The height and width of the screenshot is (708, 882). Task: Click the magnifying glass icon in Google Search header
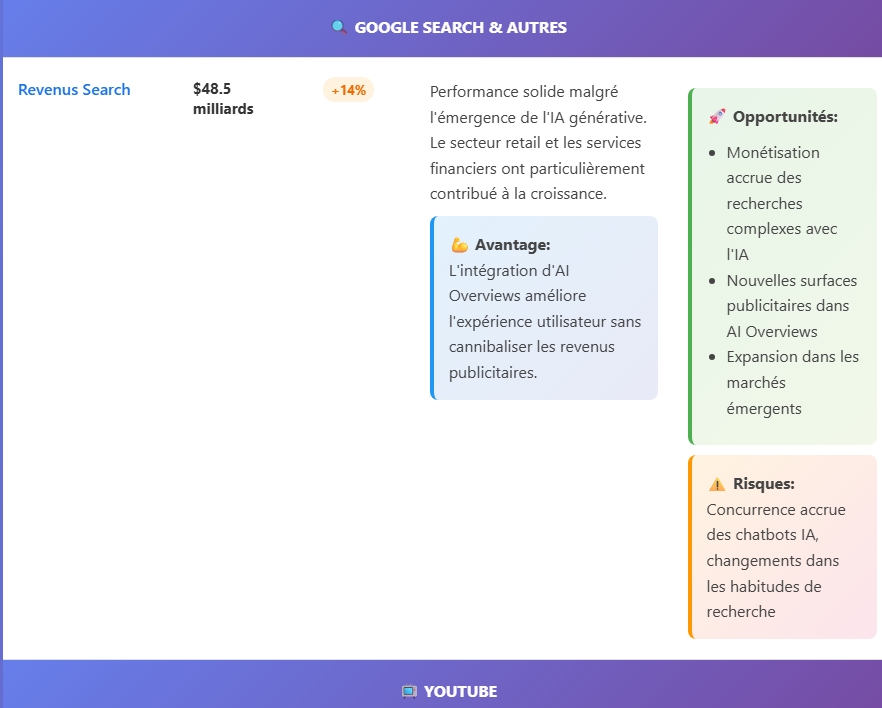click(x=339, y=27)
